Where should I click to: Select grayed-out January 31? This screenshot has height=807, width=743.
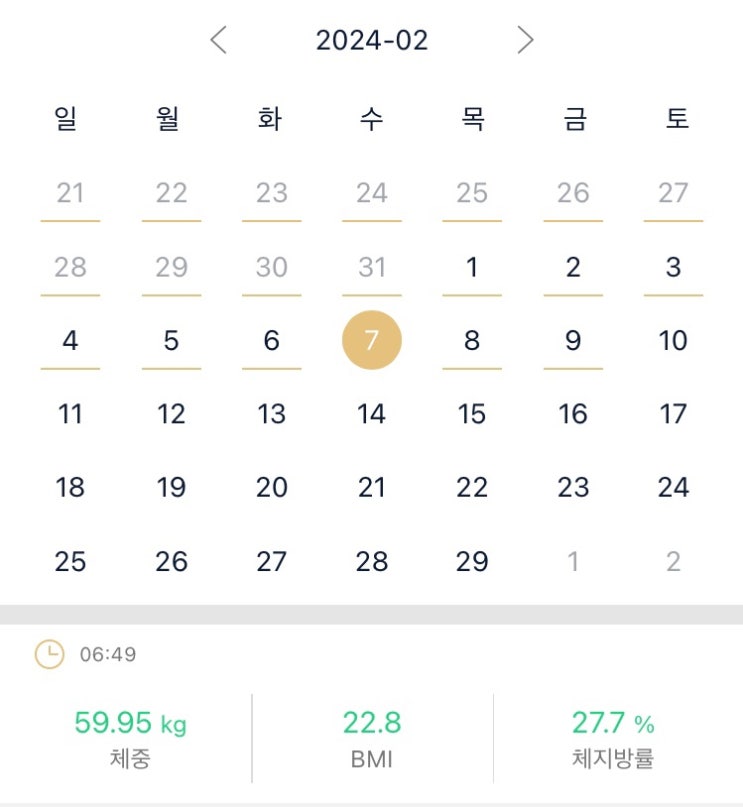372,267
